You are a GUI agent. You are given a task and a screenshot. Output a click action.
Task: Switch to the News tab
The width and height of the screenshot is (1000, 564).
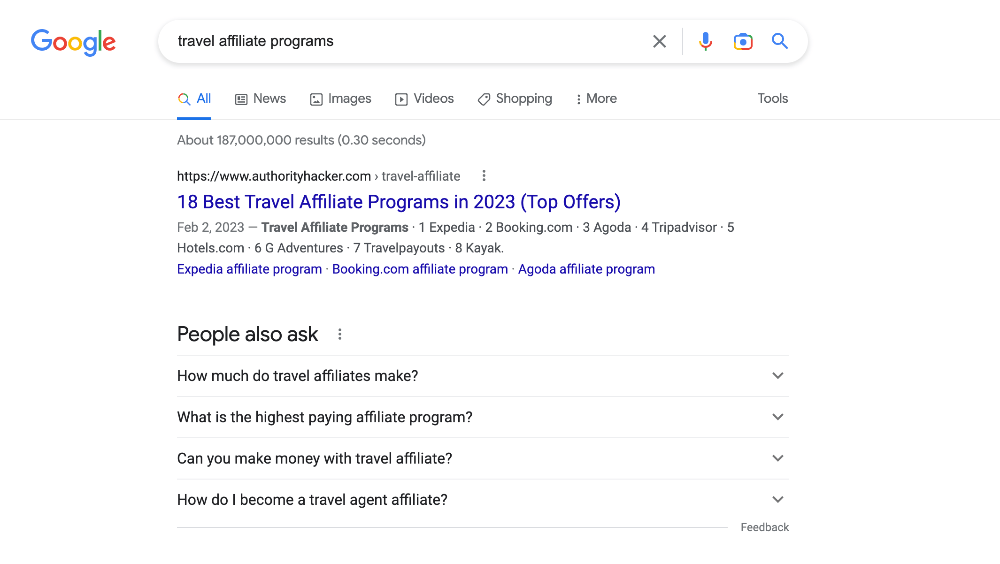(x=260, y=99)
